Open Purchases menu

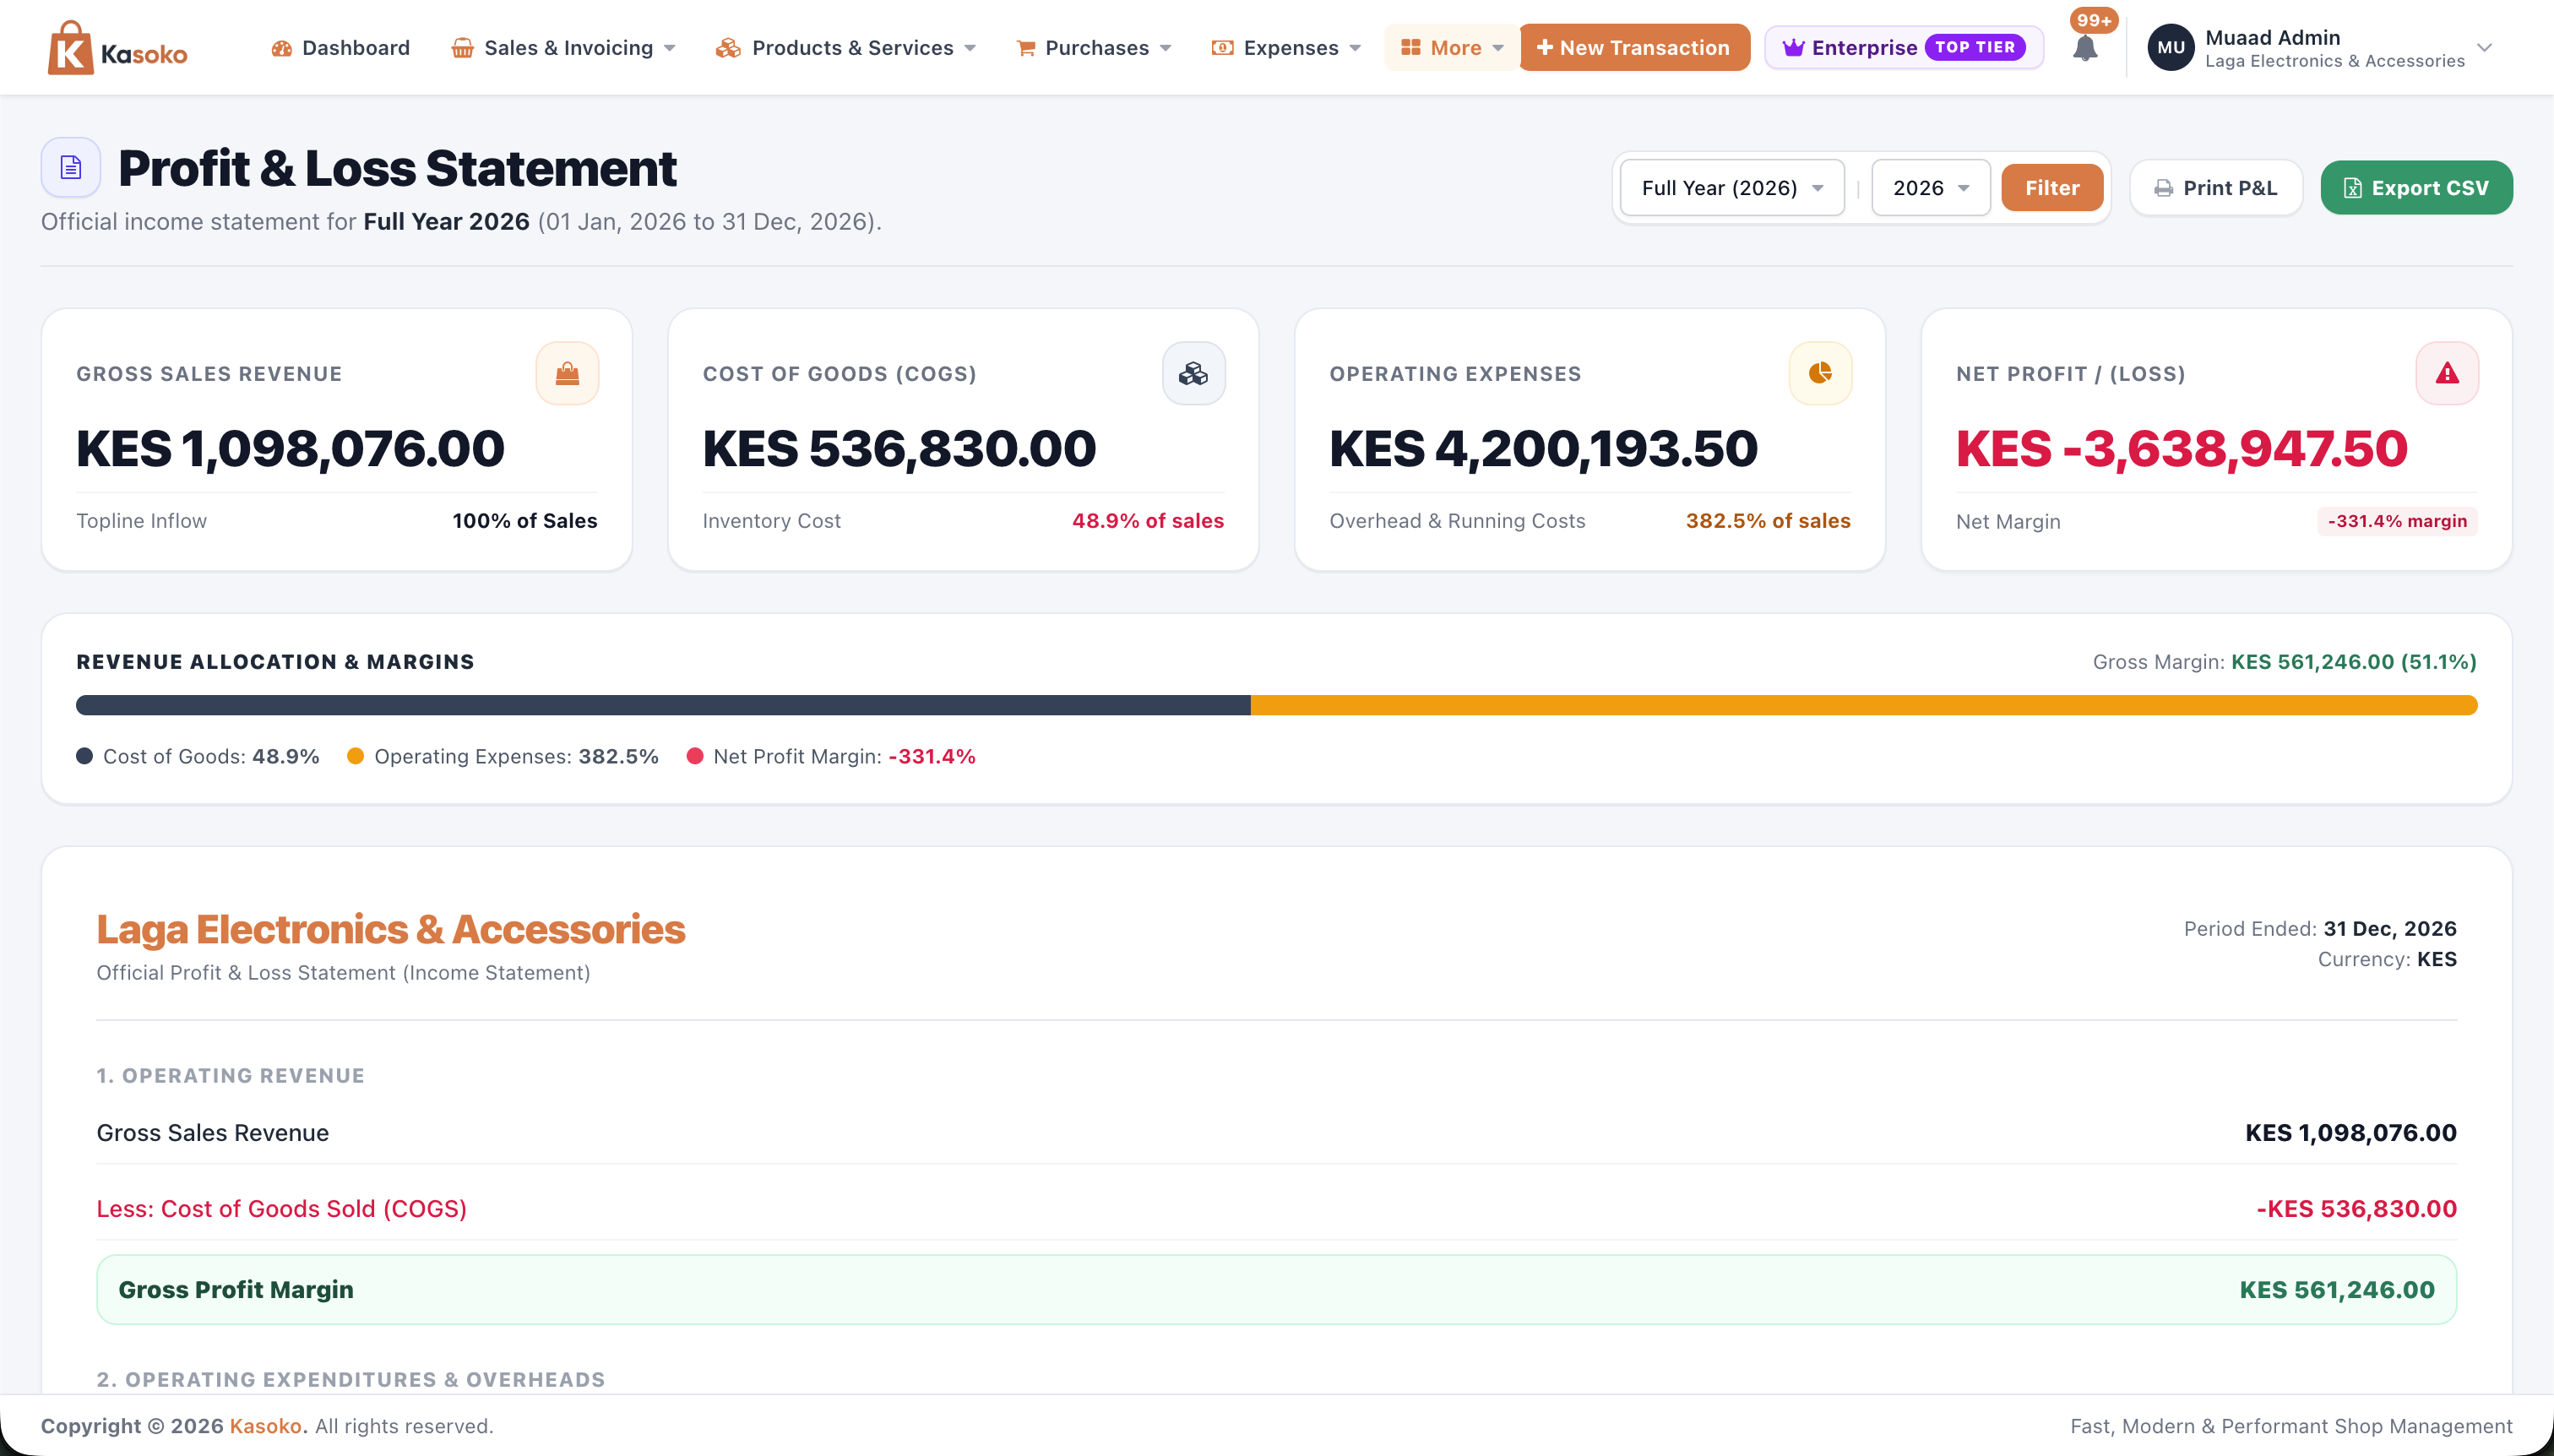1094,48
